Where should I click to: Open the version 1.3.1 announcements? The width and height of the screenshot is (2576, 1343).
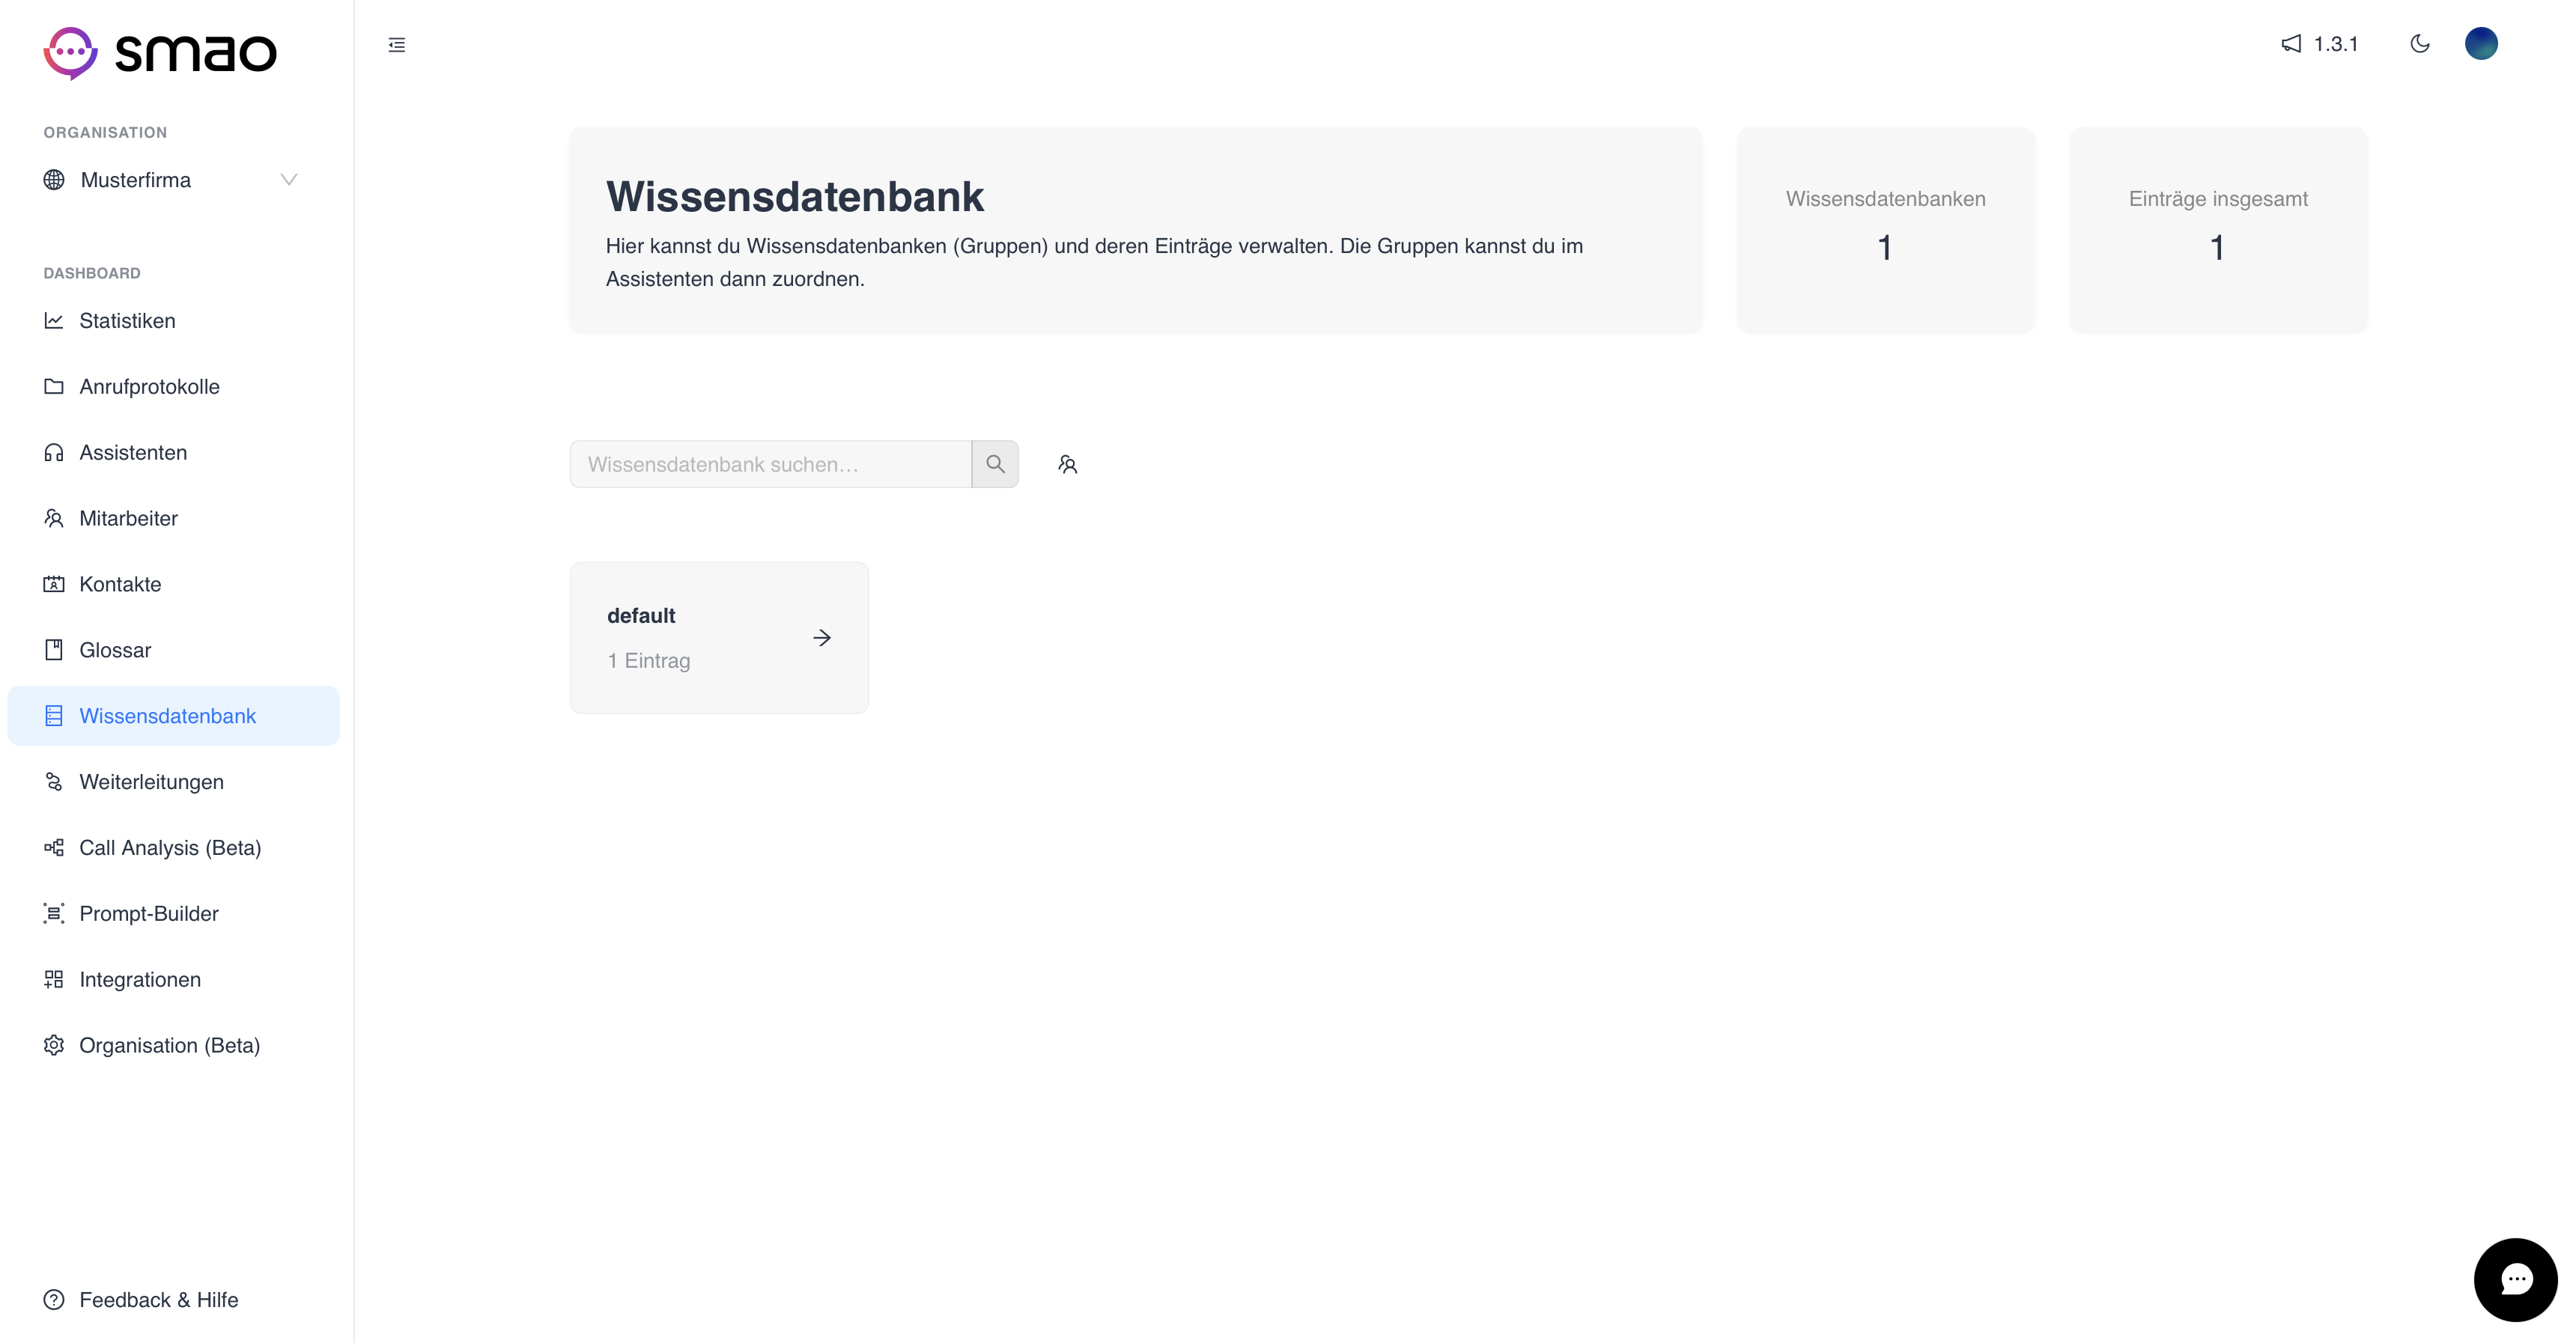(x=2320, y=44)
